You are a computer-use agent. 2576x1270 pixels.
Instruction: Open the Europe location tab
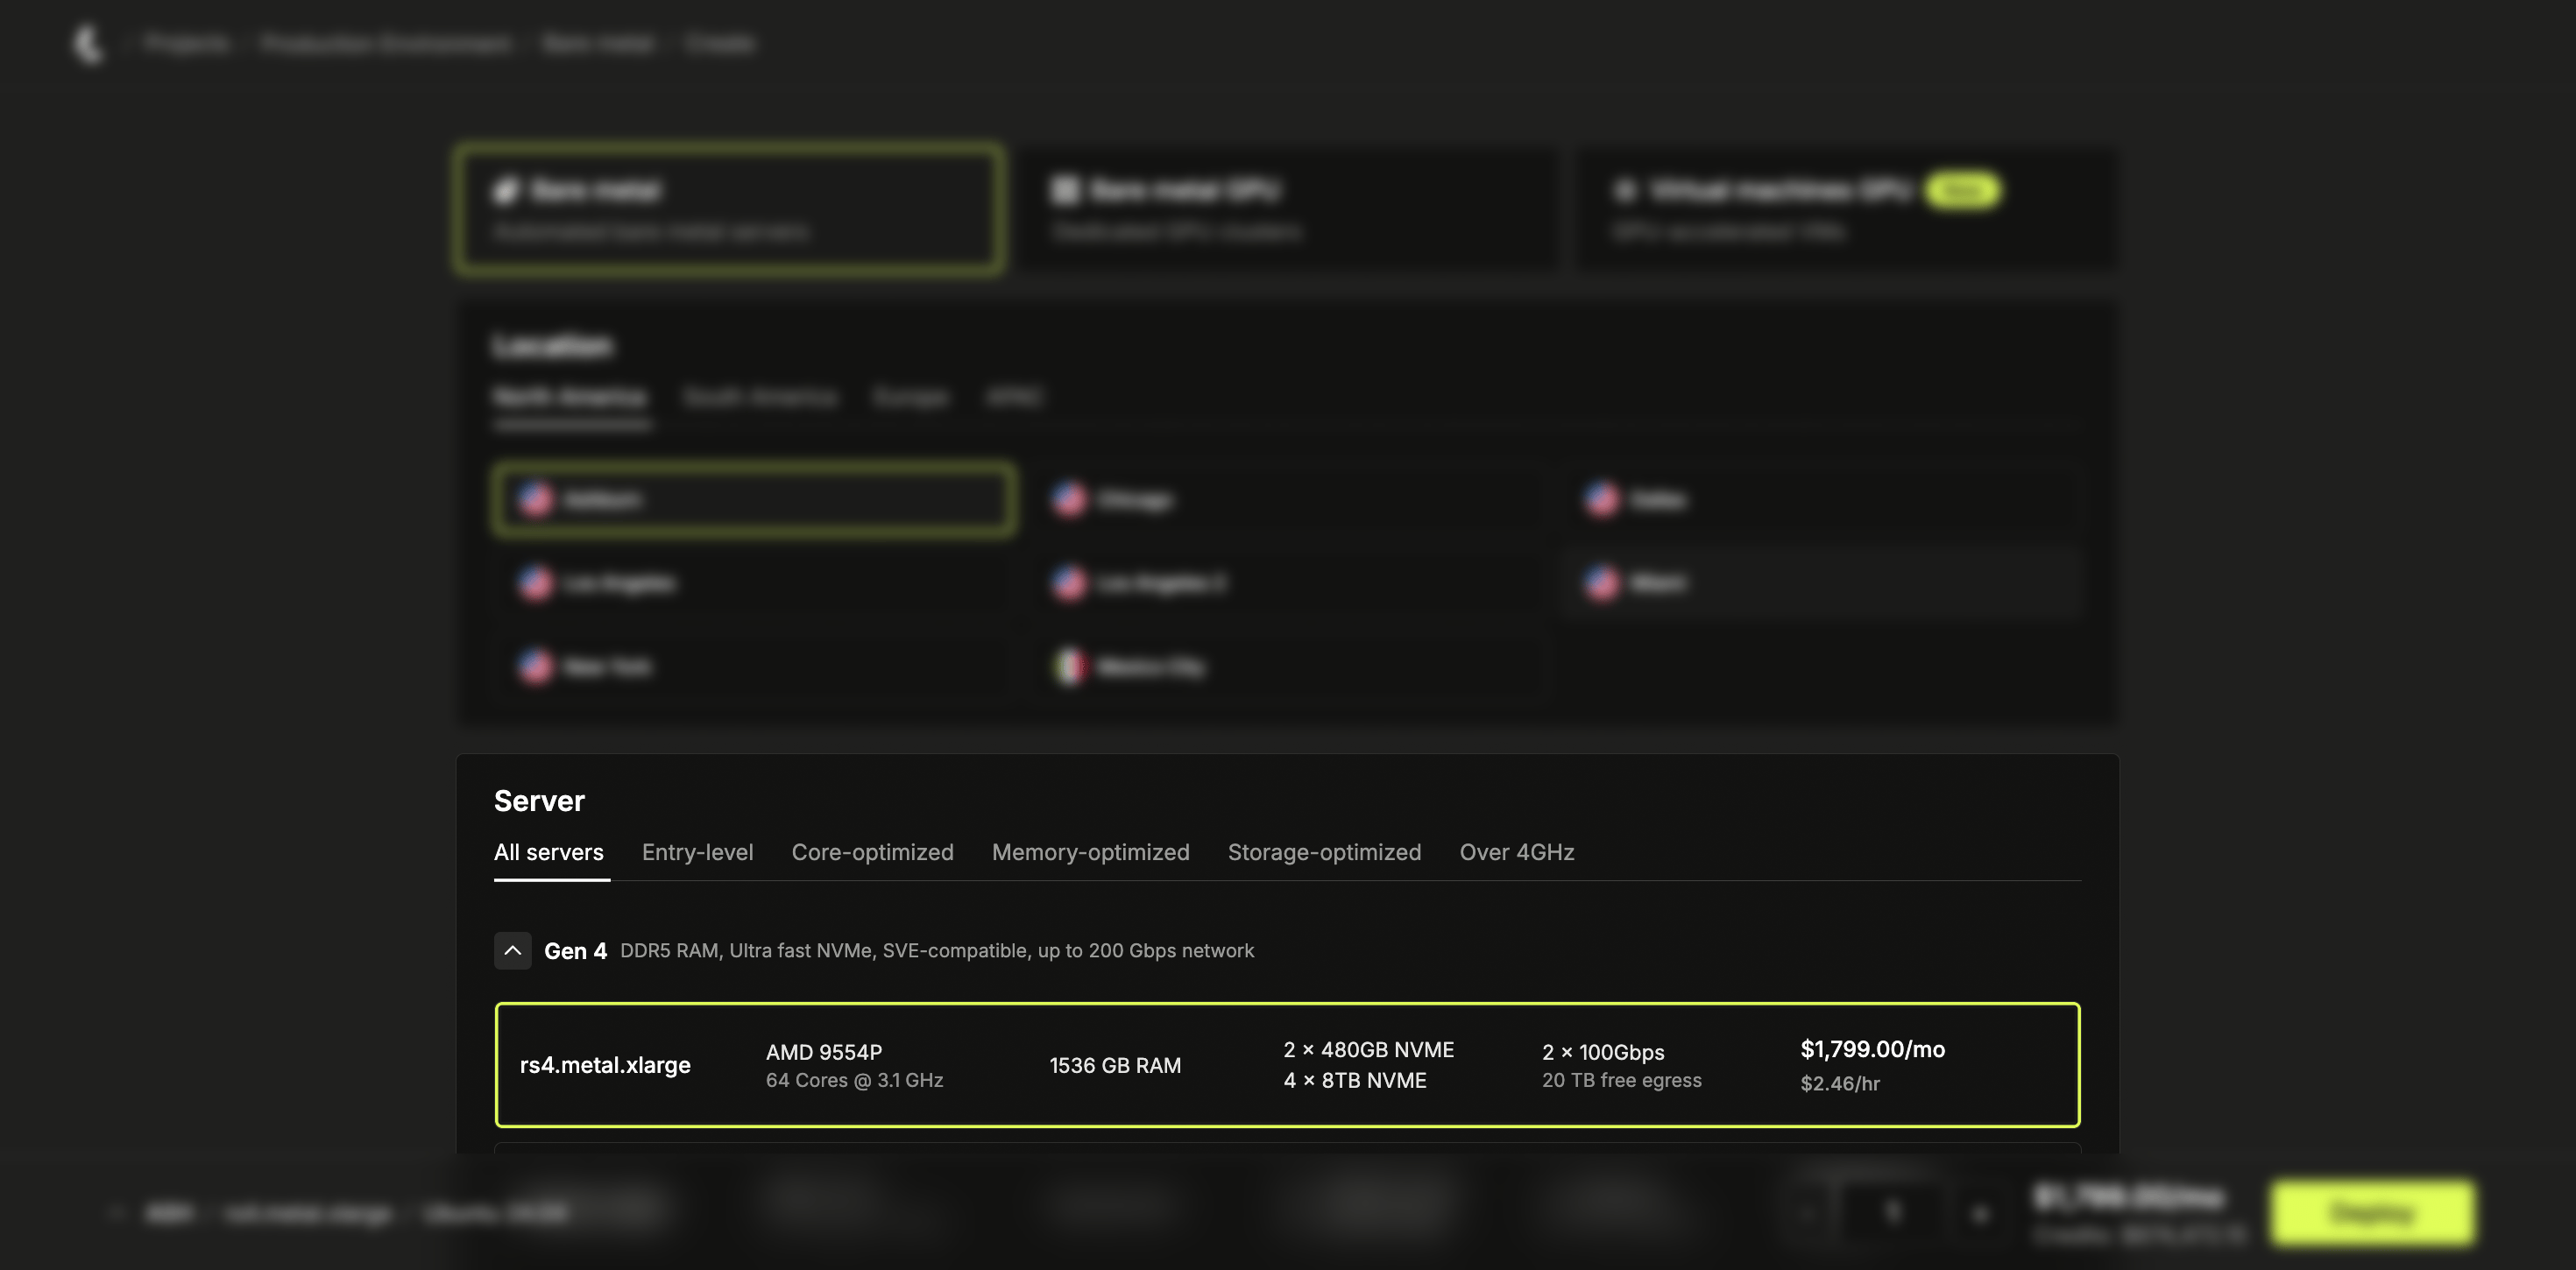pyautogui.click(x=911, y=397)
